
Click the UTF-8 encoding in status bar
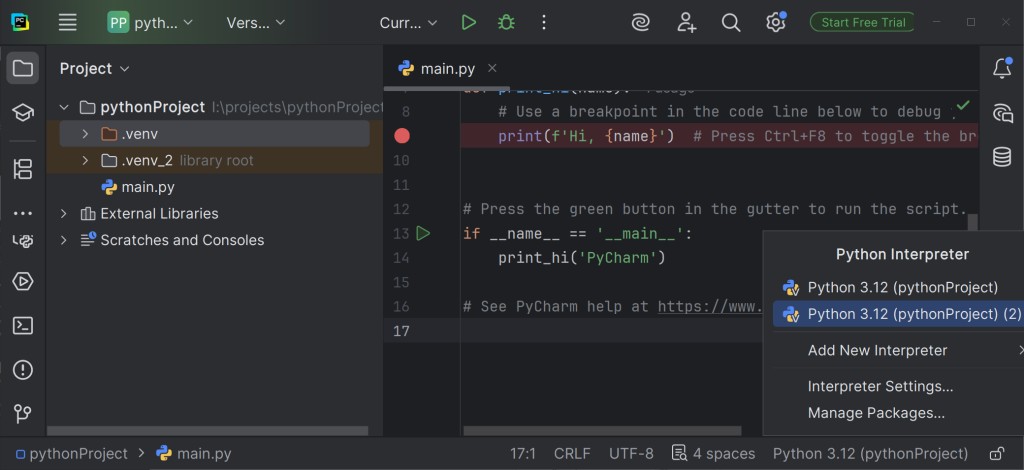pos(631,453)
